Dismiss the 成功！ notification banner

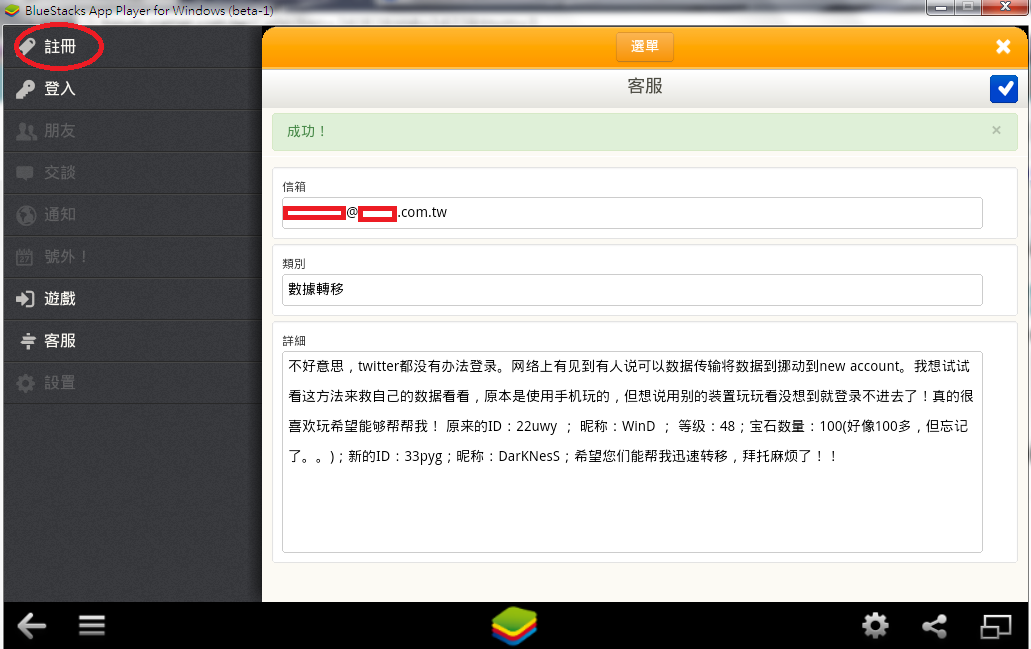[996, 130]
